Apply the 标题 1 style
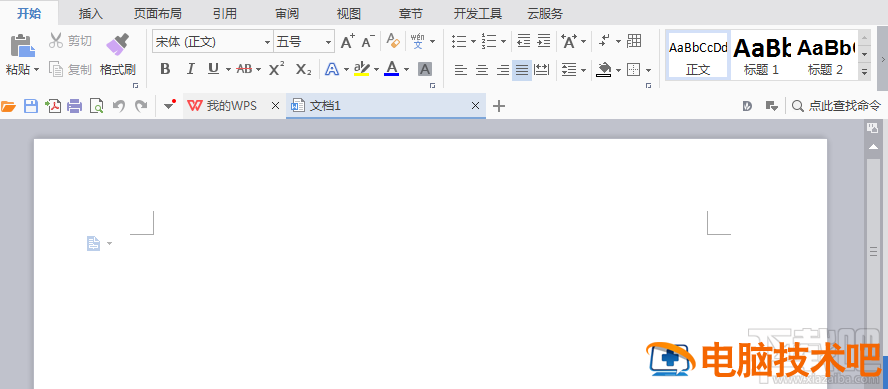This screenshot has height=389, width=888. [x=762, y=55]
